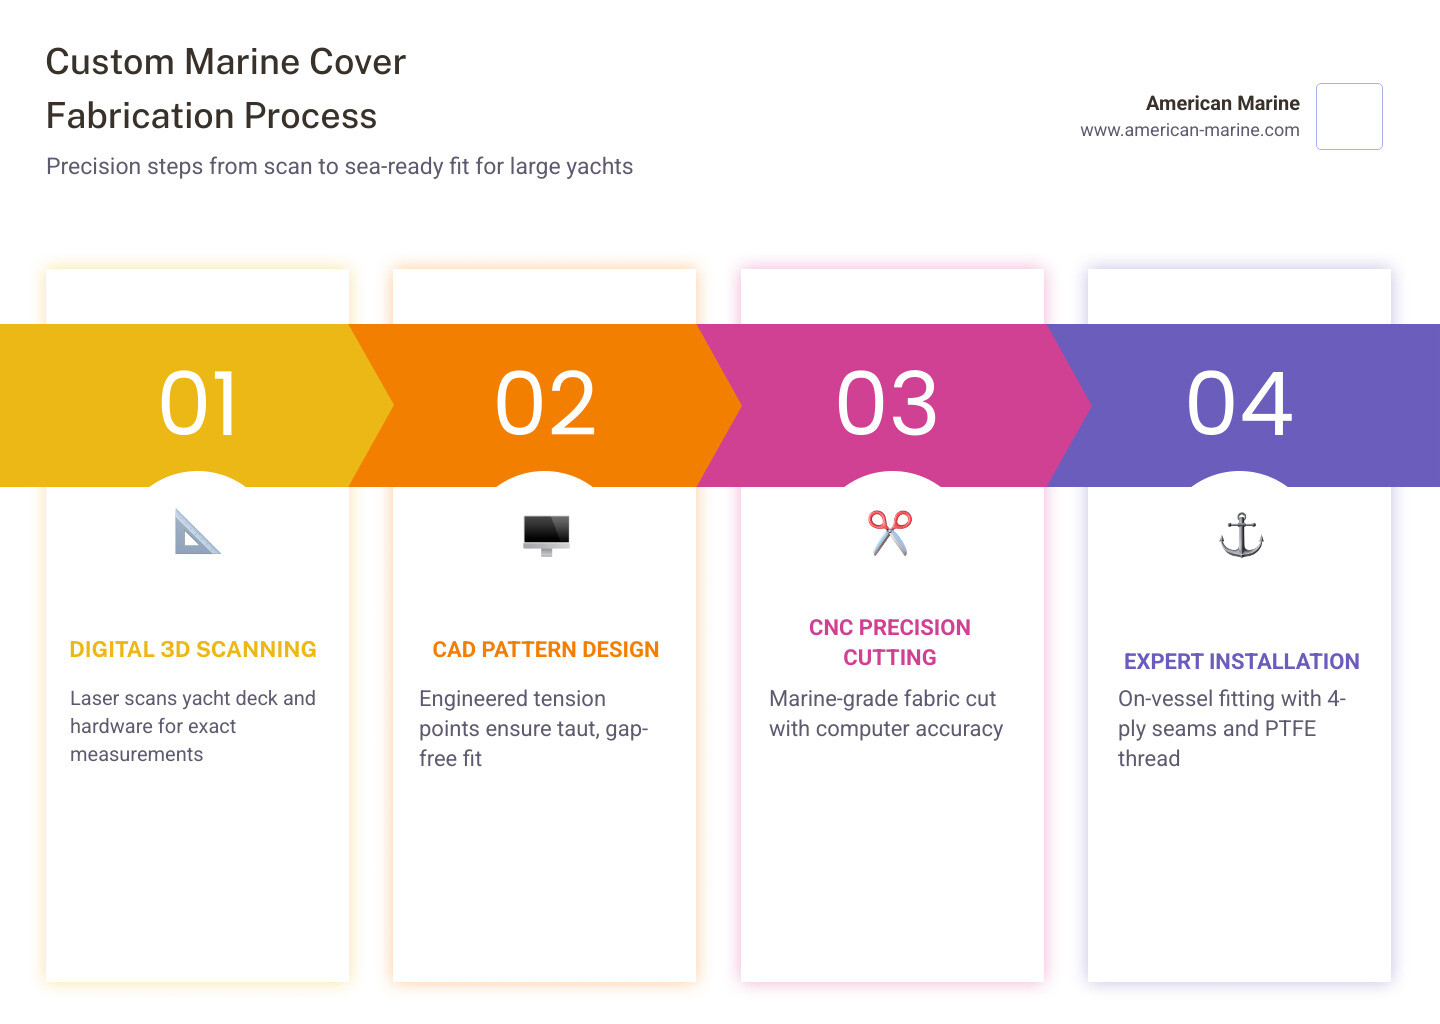Click the Digital 3D Scanning heading
Image resolution: width=1440 pixels, height=1024 pixels.
tap(193, 650)
